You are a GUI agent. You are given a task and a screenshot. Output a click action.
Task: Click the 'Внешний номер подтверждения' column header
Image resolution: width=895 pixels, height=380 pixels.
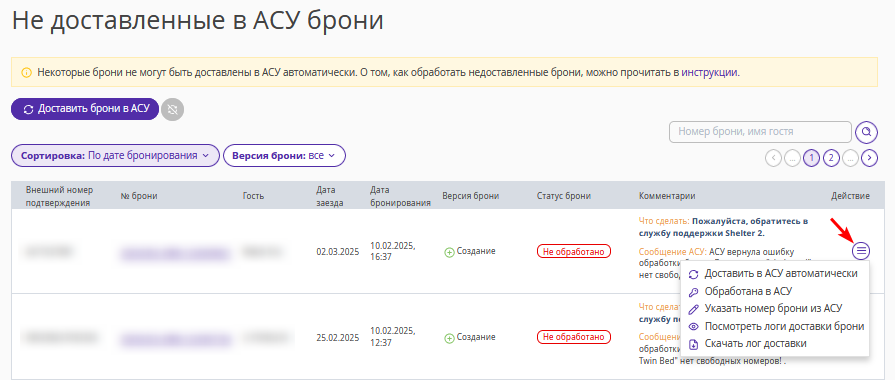point(59,196)
